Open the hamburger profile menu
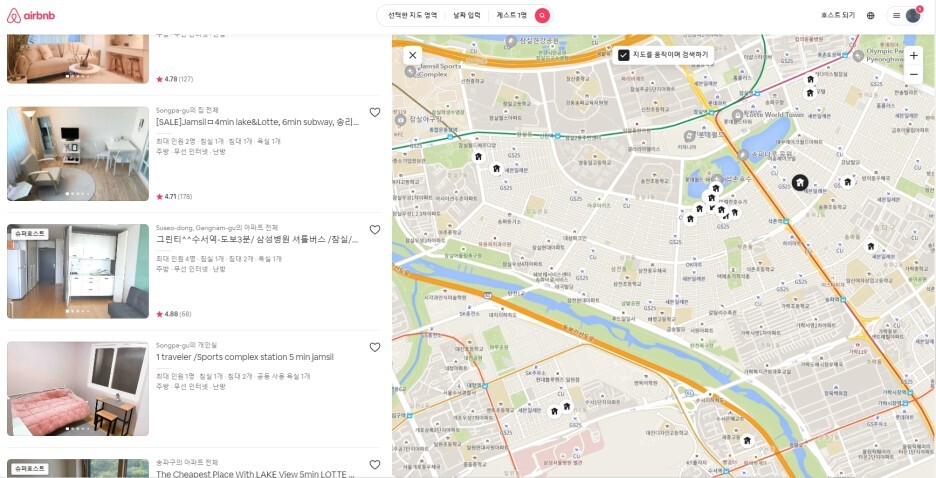This screenshot has height=478, width=936. [896, 16]
